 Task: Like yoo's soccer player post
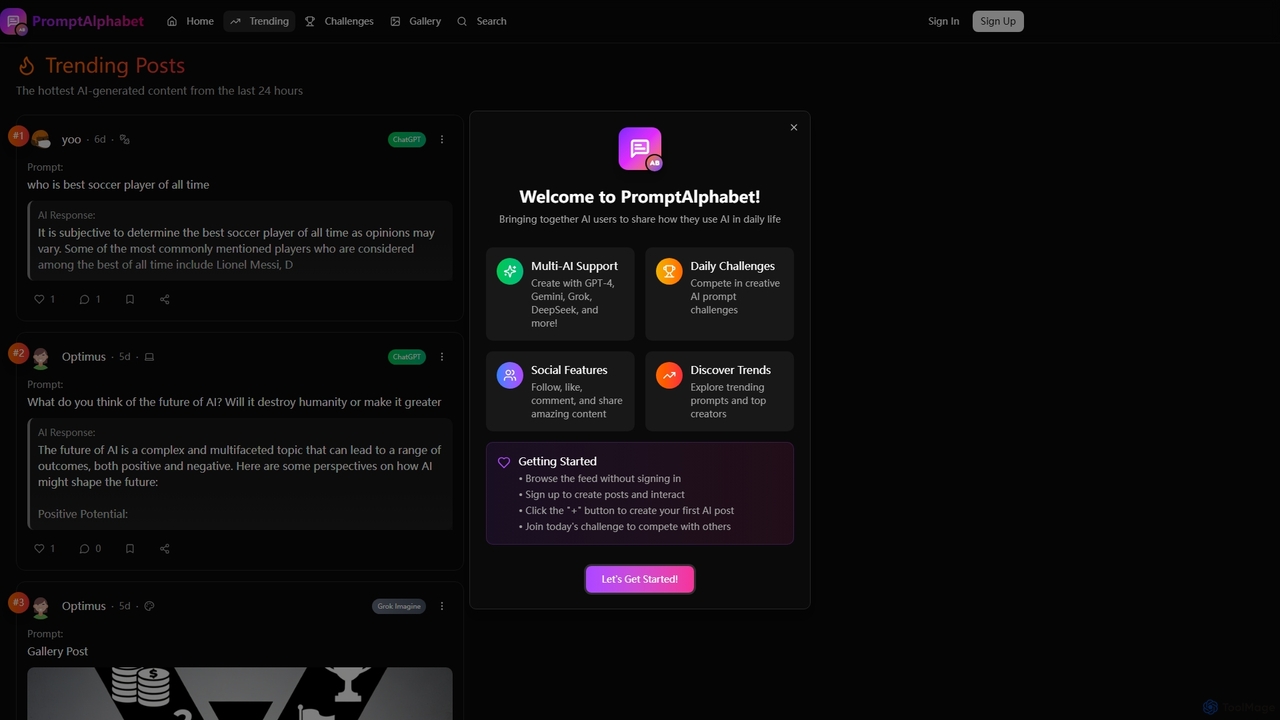(45, 299)
